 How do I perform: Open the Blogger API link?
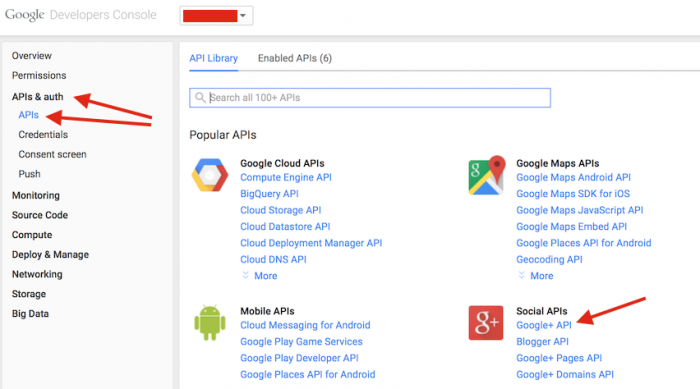point(542,342)
